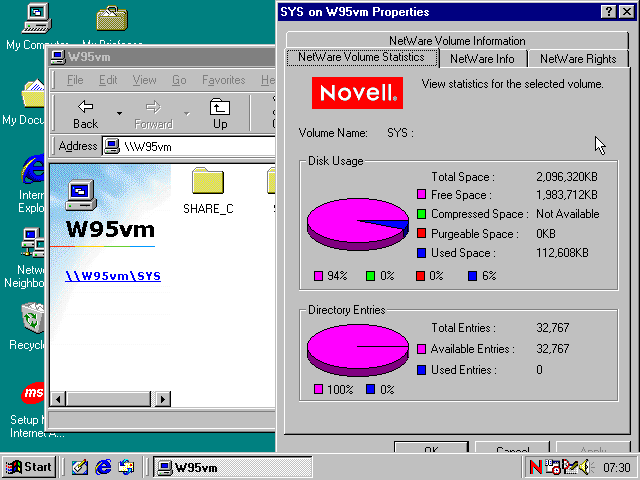Click the address bar showing \\W95vm

tap(189, 147)
